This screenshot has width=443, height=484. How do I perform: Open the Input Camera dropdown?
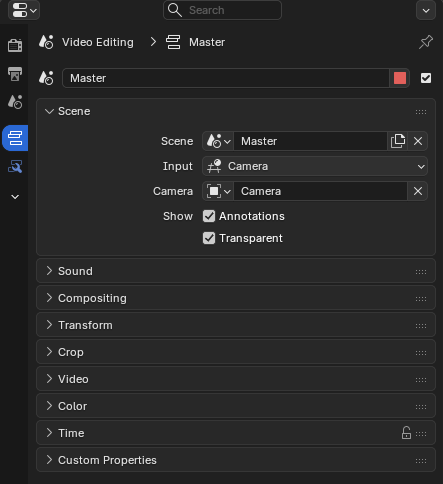(x=315, y=166)
